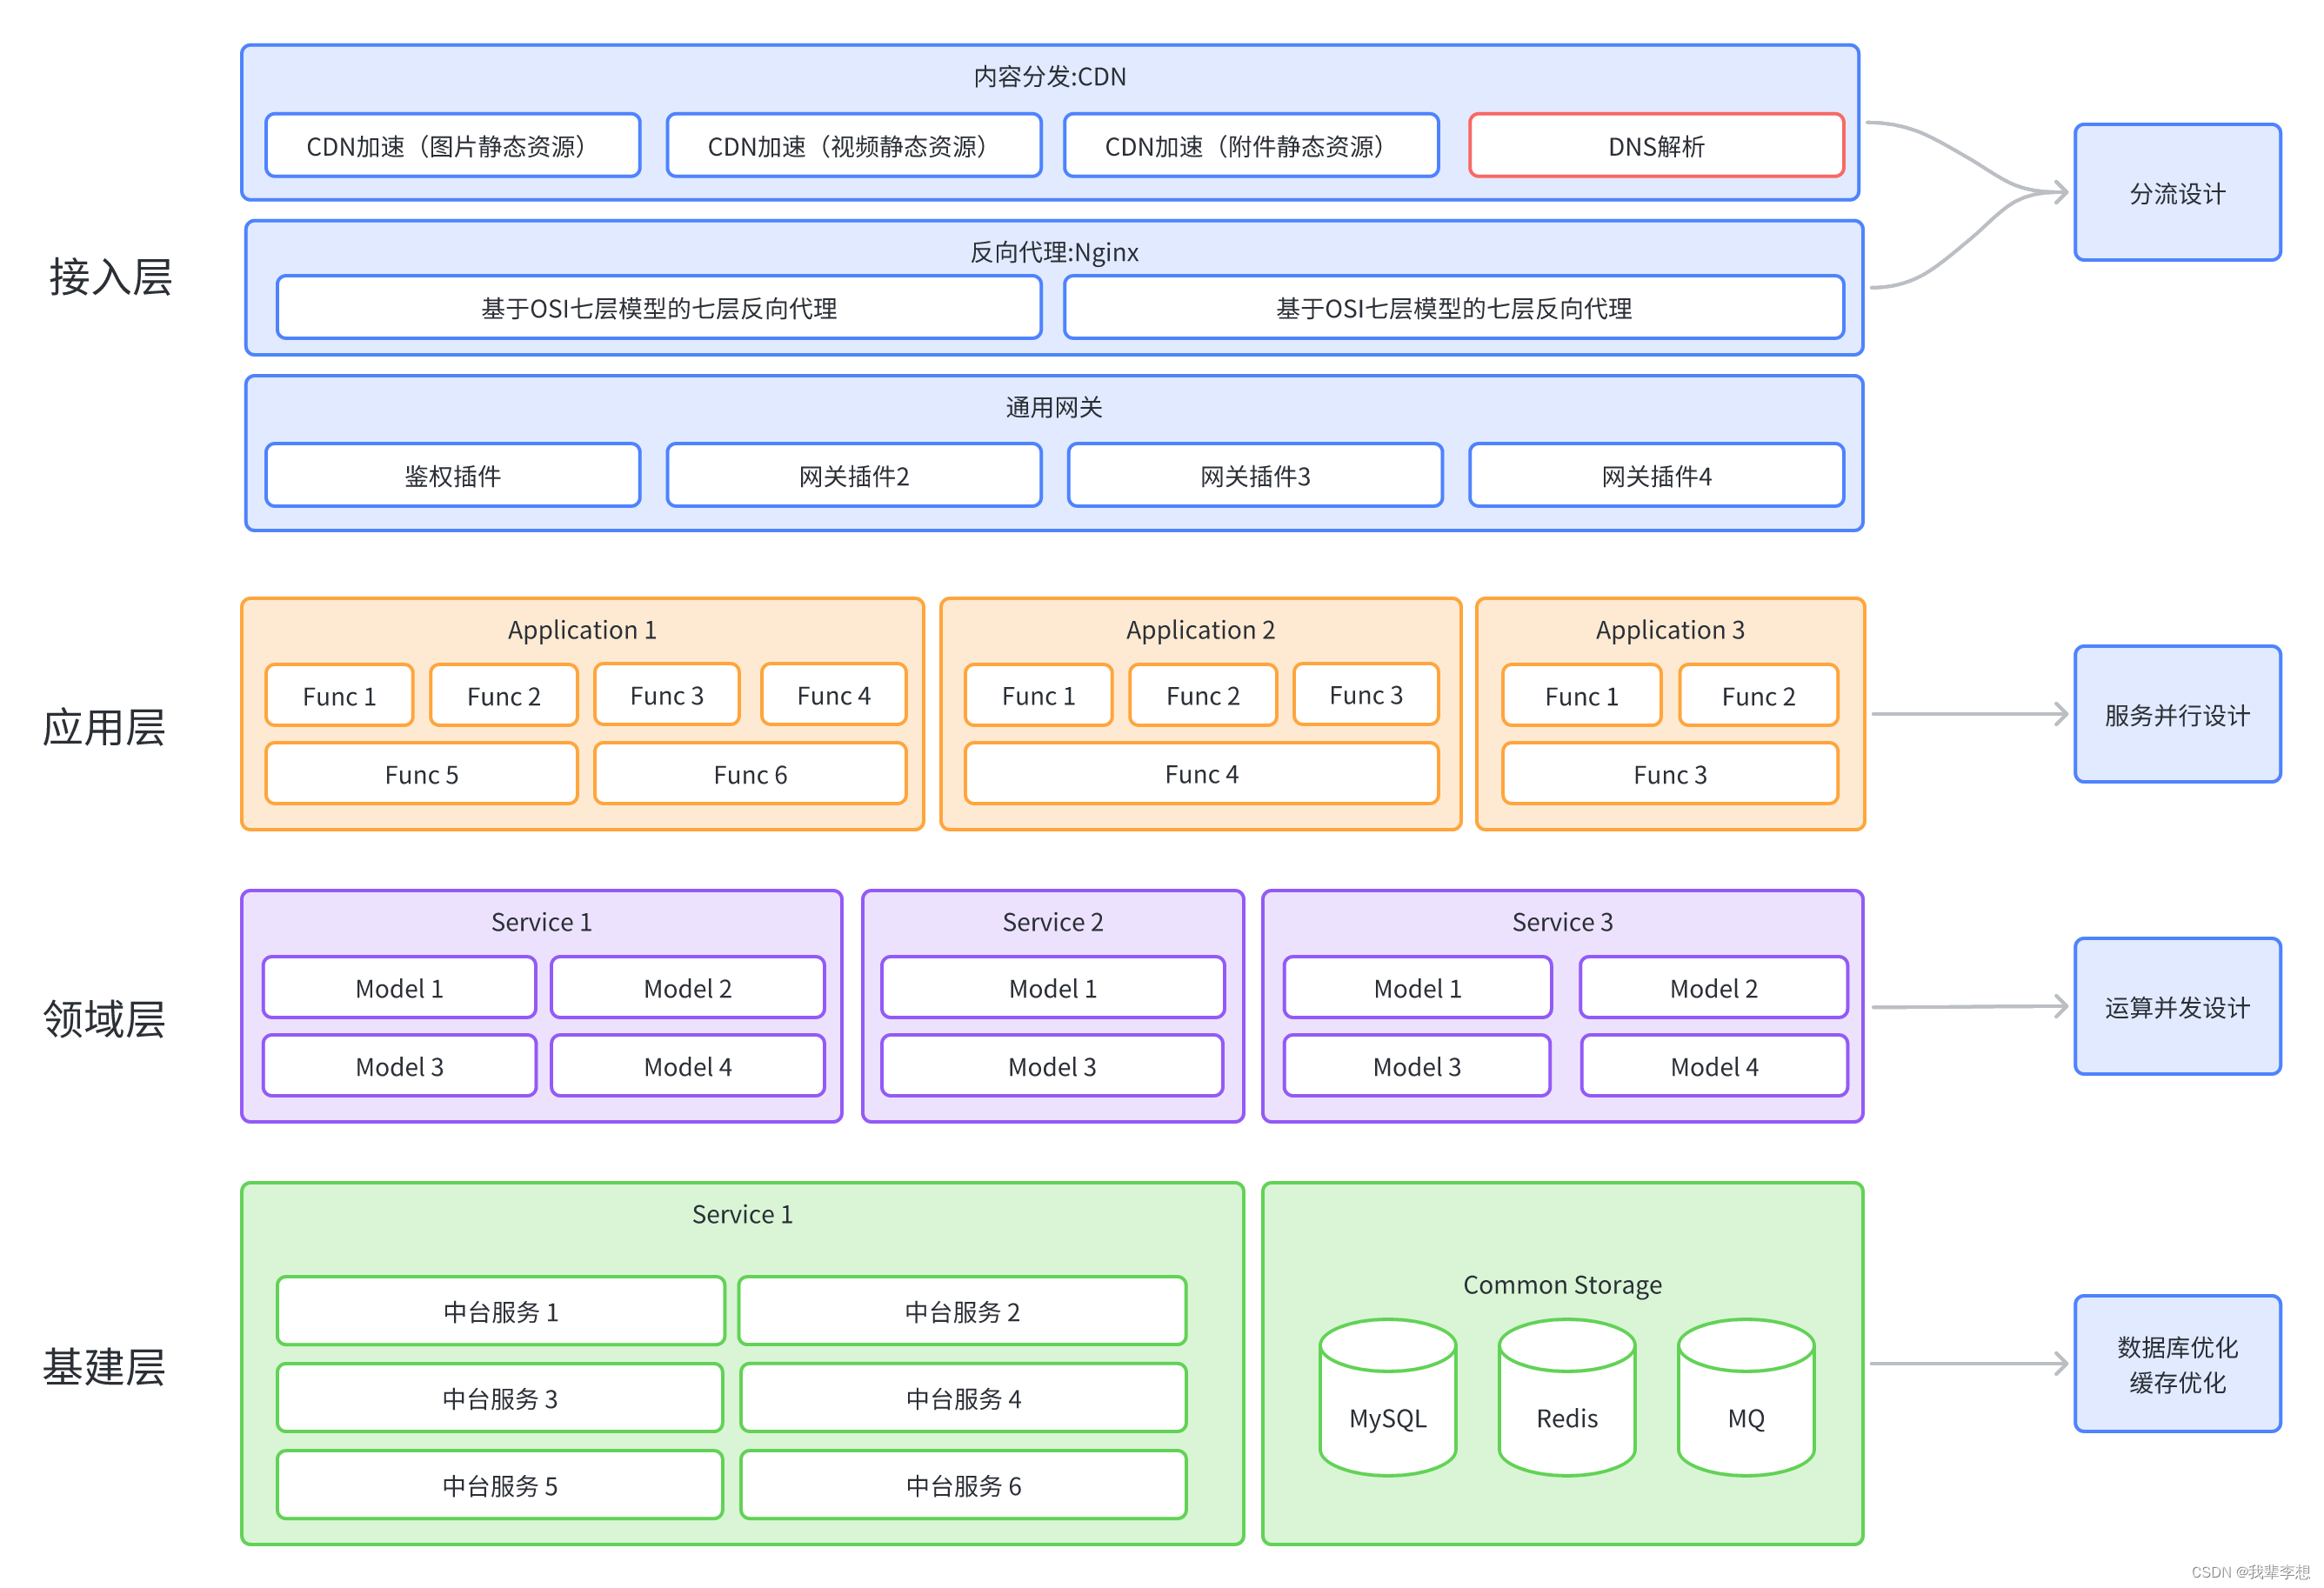2324x1588 pixels.
Task: Click Func 2 inside Application 3
Action: coord(1758,695)
